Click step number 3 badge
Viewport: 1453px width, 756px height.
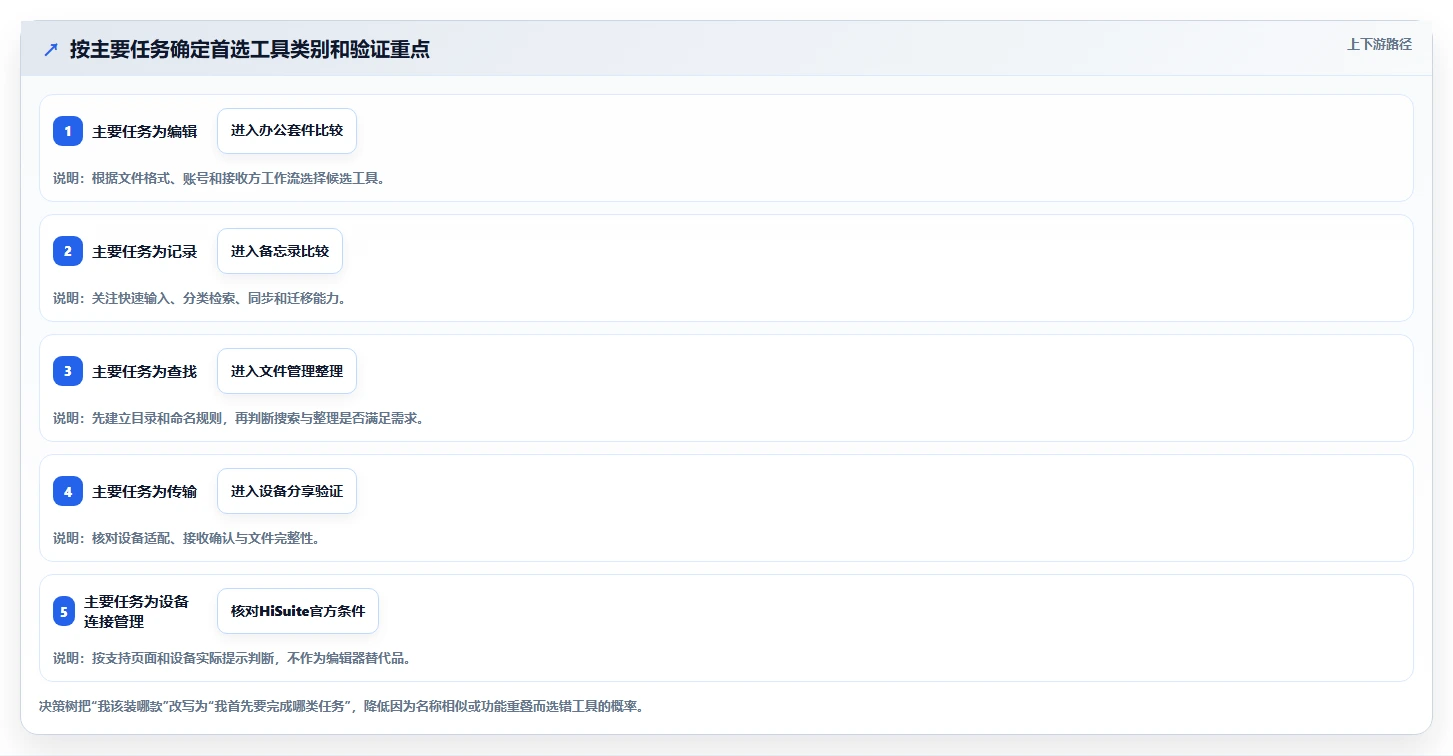pos(68,371)
